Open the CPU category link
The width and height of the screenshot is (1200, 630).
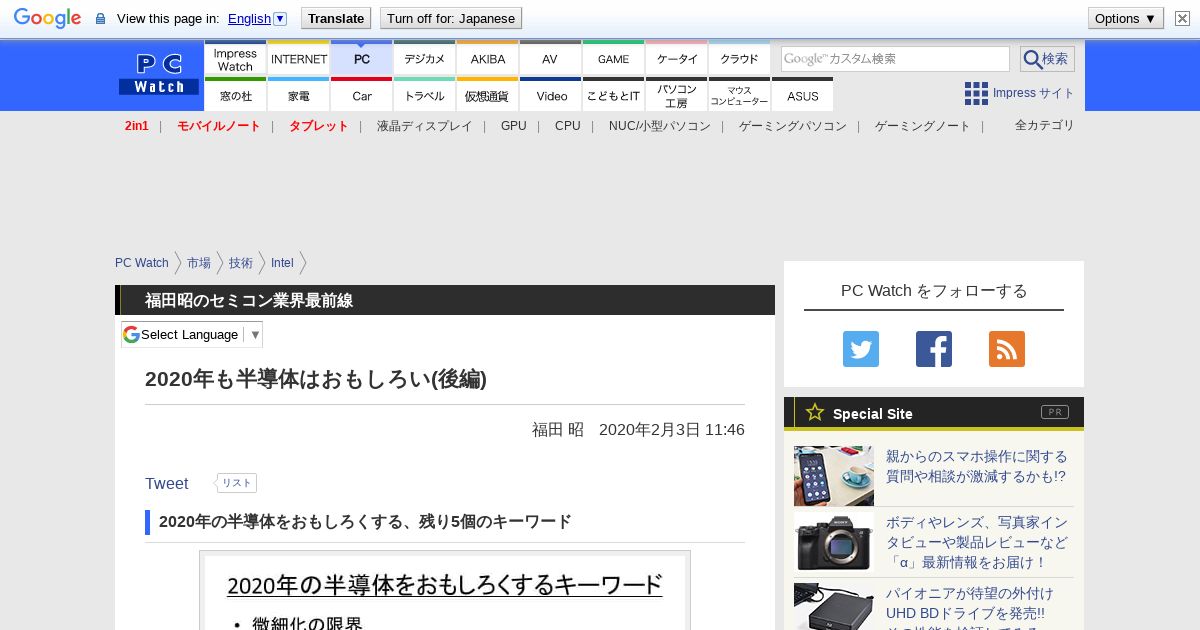(568, 126)
